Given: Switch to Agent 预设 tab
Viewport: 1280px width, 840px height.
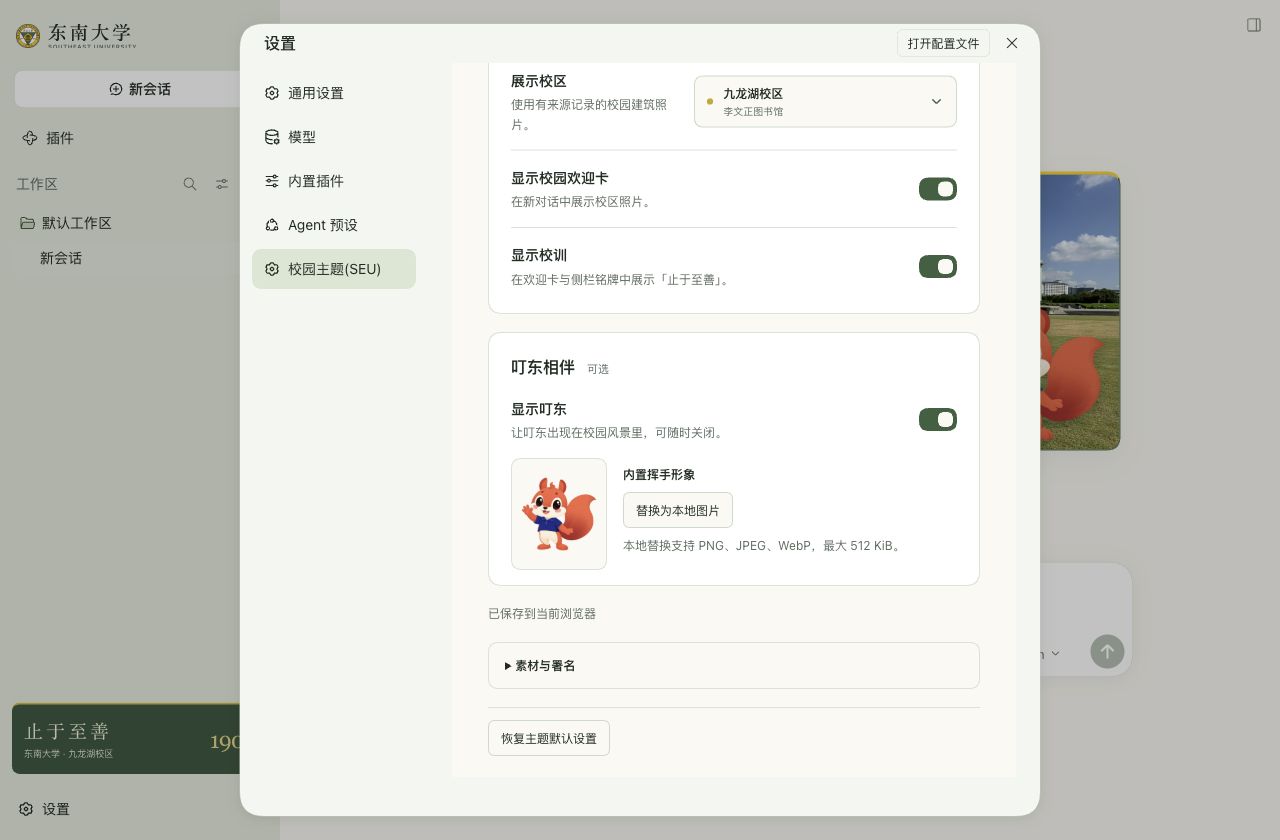Looking at the screenshot, I should (334, 225).
